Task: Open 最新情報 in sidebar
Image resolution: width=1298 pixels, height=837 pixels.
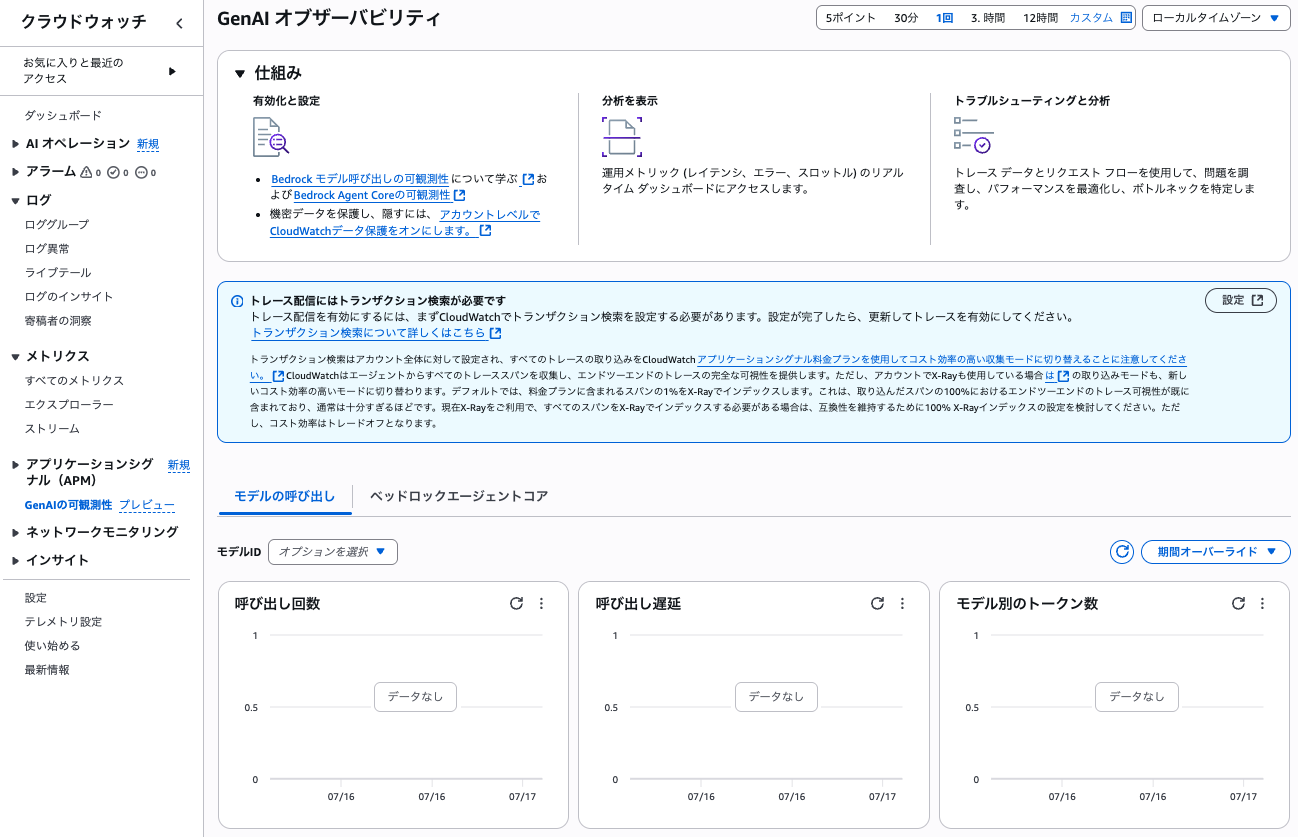Action: (47, 670)
